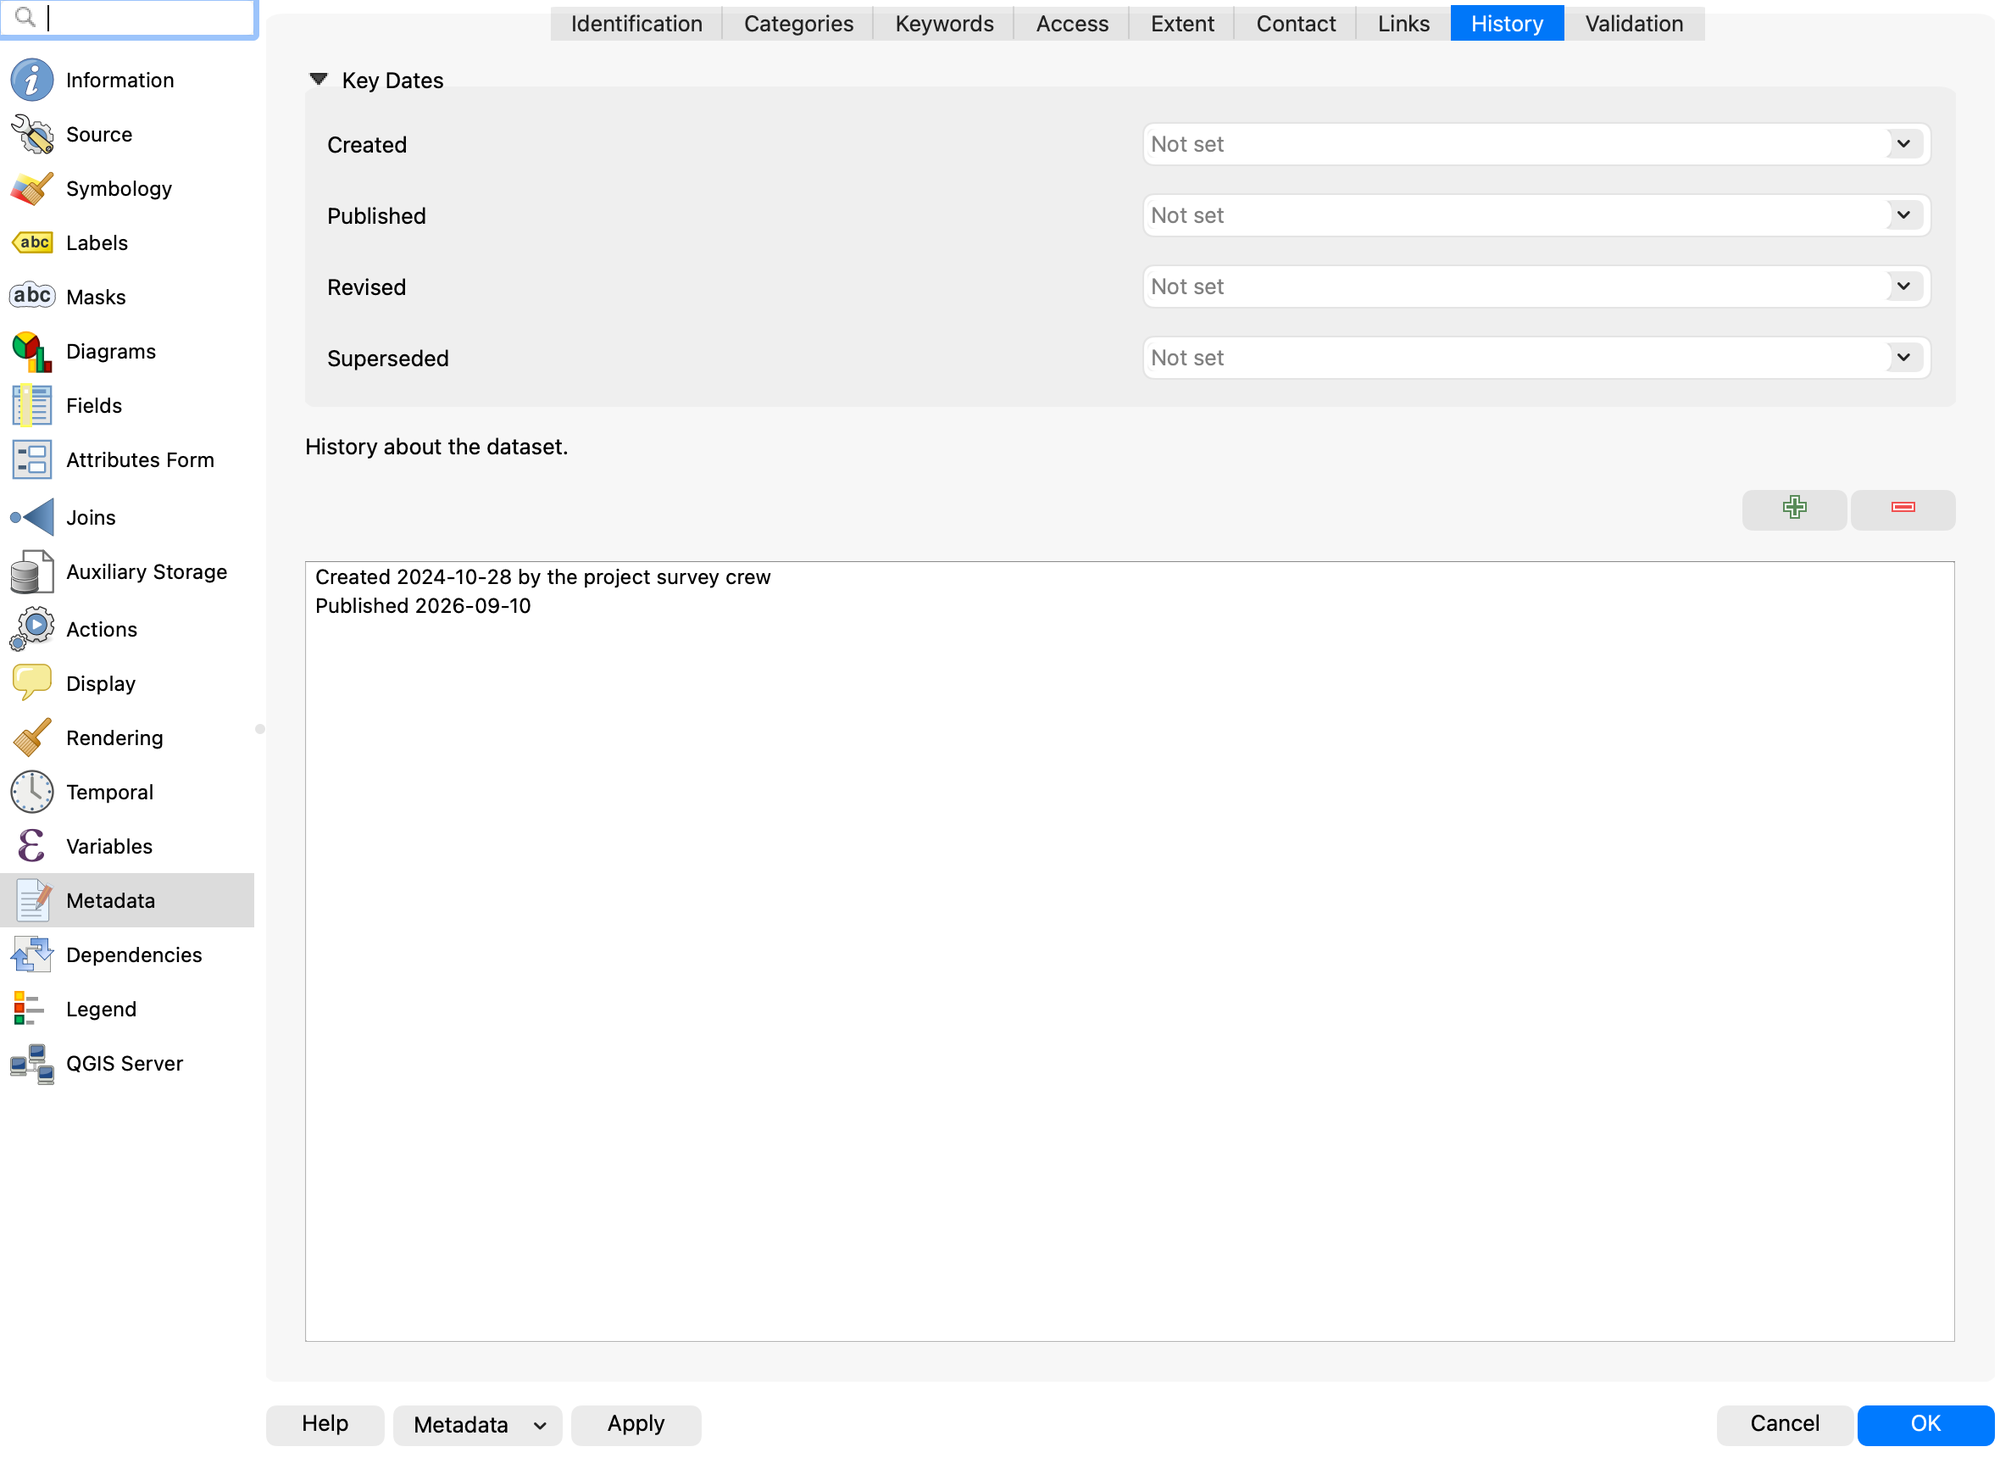
Task: Remove history entry with red minus
Action: 1903,509
